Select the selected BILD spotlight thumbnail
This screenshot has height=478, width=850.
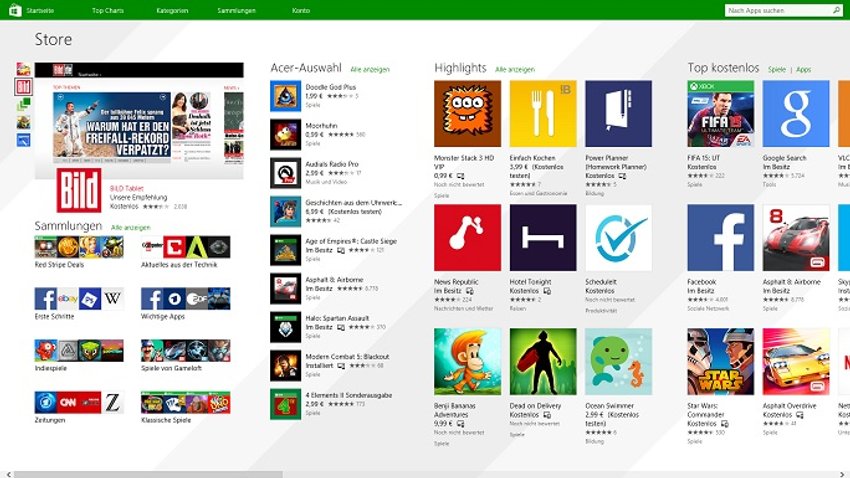pyautogui.click(x=23, y=87)
